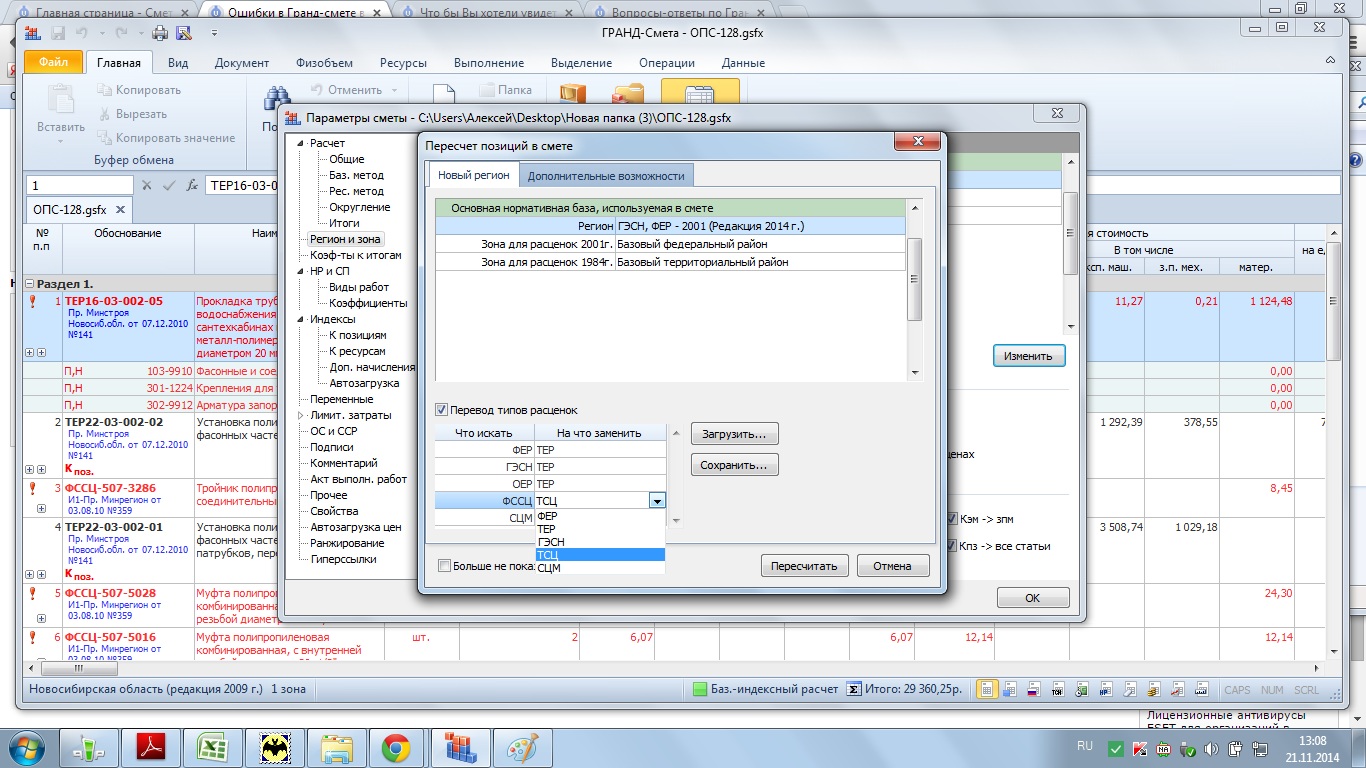
Task: Select Регион и зона in parameters tree
Action: [x=345, y=240]
